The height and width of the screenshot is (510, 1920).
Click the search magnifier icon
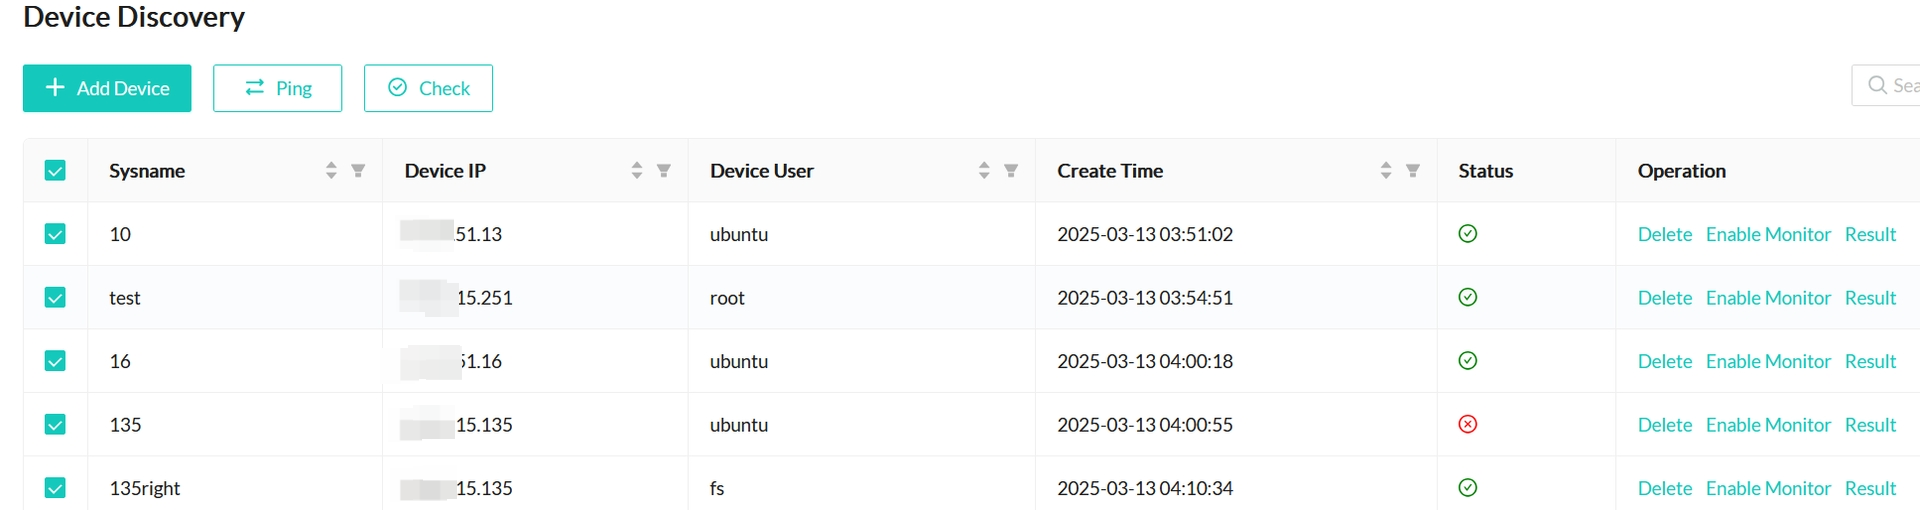1878,86
